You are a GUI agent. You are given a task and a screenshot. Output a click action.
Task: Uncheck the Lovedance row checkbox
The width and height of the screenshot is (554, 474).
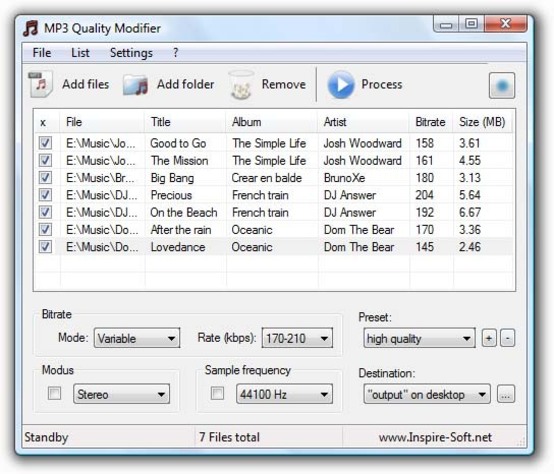45,247
